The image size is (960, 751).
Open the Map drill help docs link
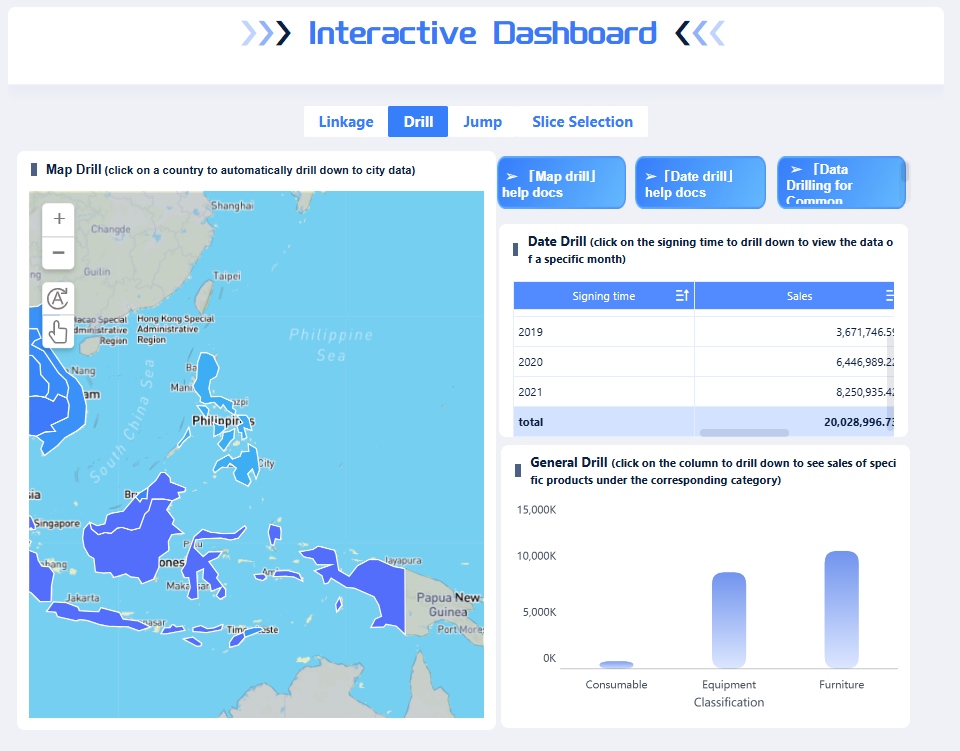(x=560, y=183)
